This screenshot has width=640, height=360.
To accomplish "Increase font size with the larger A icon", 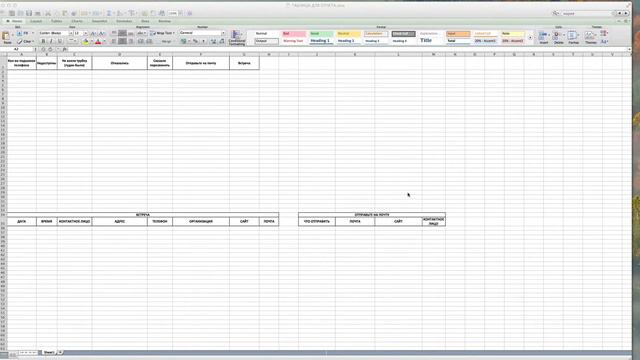I will coord(93,33).
